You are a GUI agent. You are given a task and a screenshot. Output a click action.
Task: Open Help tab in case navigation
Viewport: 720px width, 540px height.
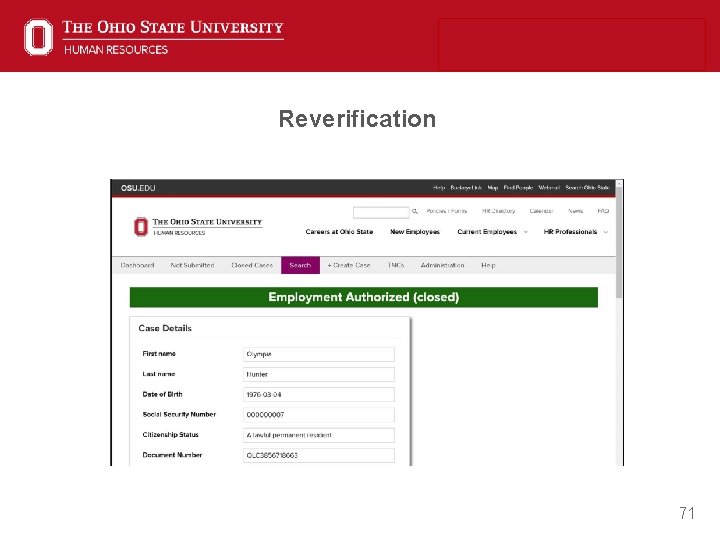click(488, 265)
